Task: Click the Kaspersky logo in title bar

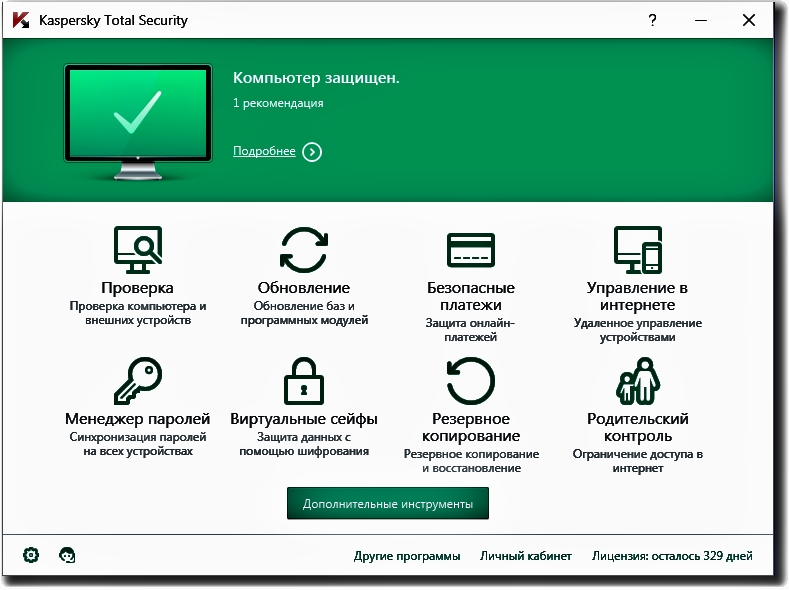Action: pyautogui.click(x=21, y=20)
